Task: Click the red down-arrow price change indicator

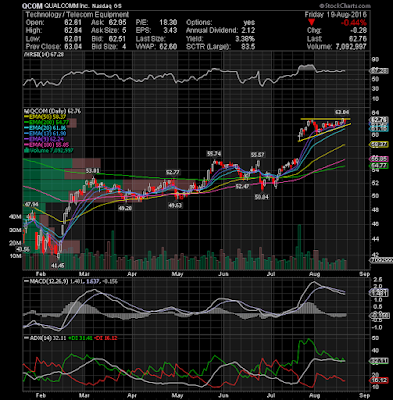Action: click(x=311, y=23)
